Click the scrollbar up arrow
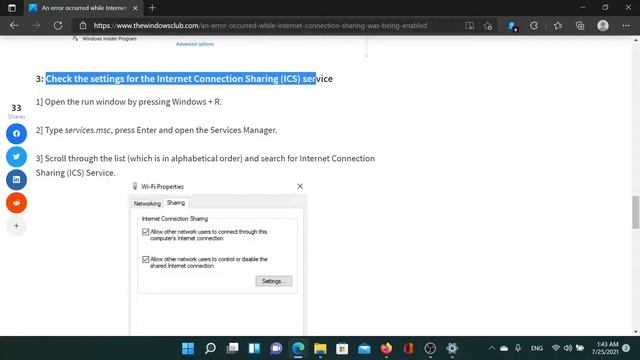Screen dimensions: 640x360 (x=636, y=40)
